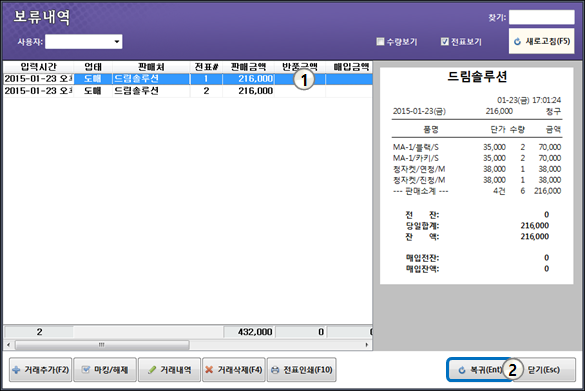Click the 당일합계 label in receipt
This screenshot has width=585, height=391.
tap(422, 225)
